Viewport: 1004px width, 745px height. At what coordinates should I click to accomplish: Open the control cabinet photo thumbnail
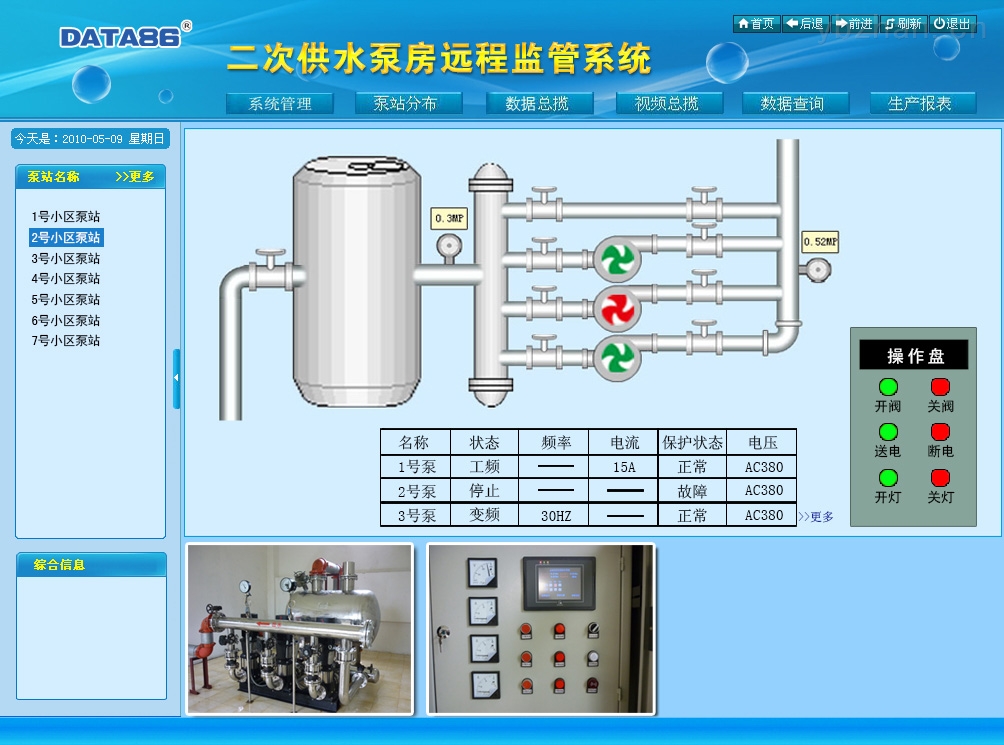541,629
